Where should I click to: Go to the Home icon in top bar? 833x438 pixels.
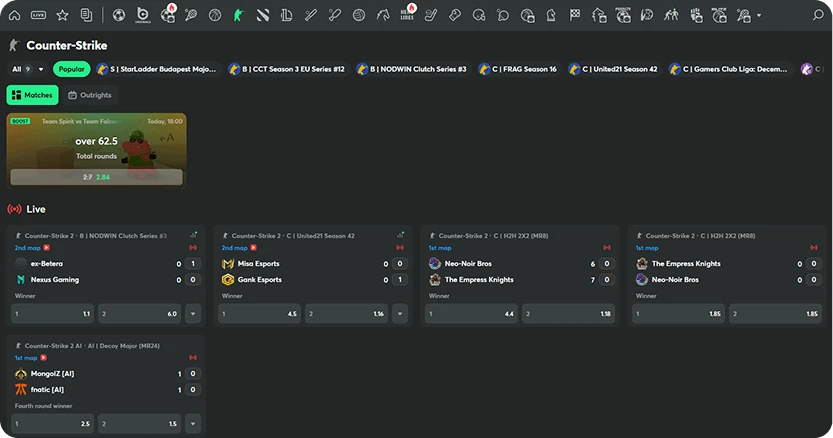pos(14,15)
